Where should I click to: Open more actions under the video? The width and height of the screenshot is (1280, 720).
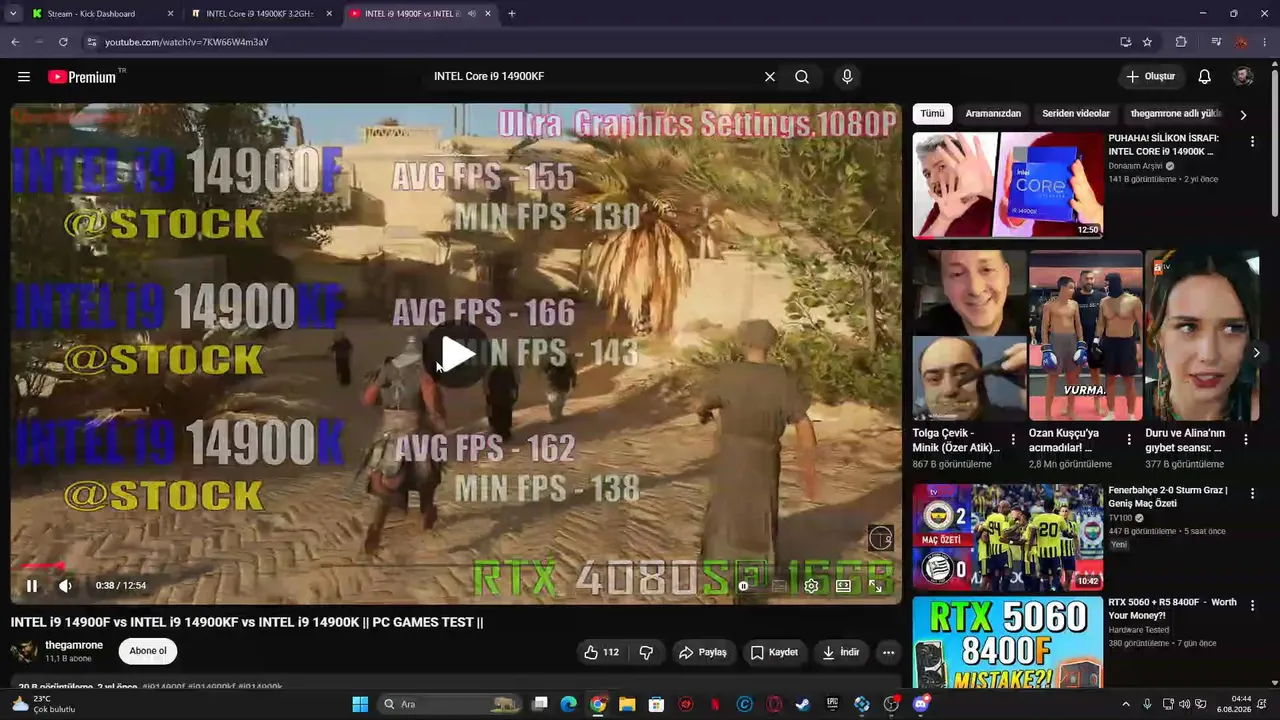click(888, 652)
